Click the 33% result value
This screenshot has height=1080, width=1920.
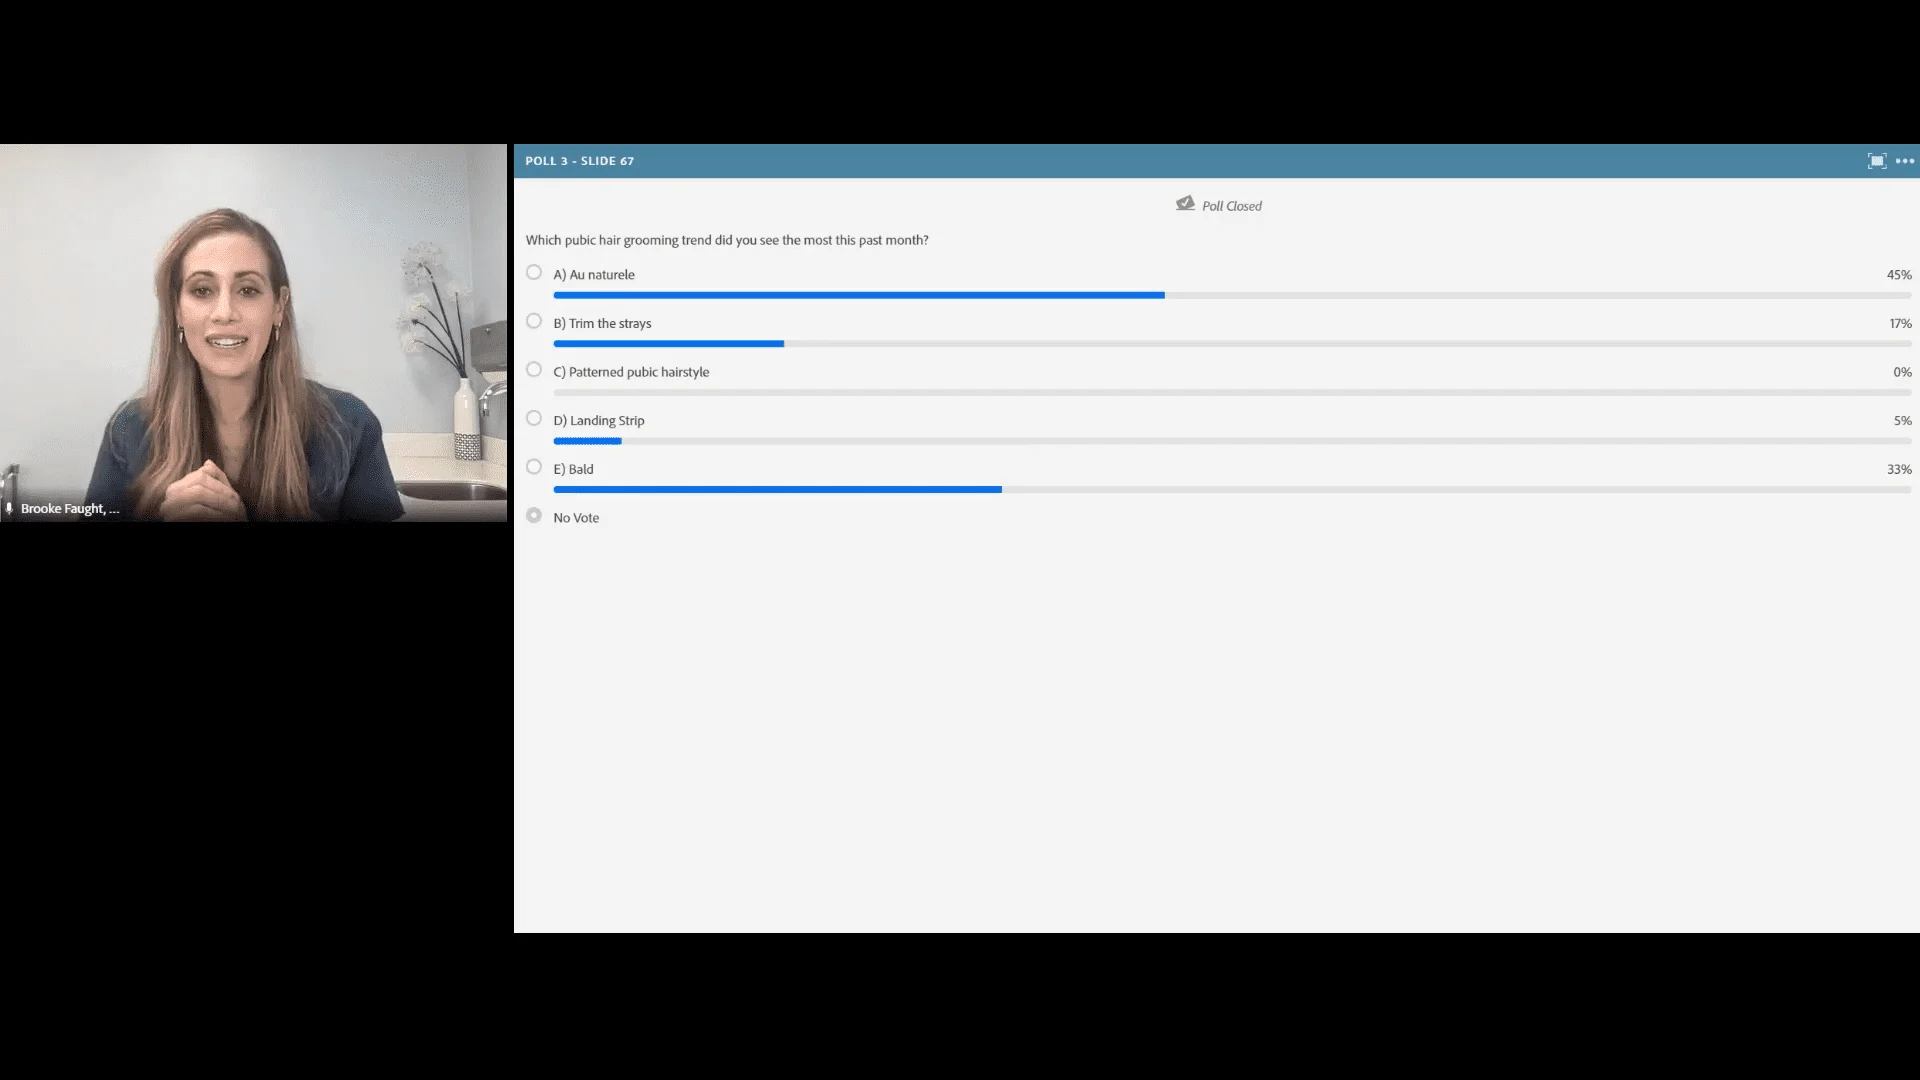[x=1899, y=469]
